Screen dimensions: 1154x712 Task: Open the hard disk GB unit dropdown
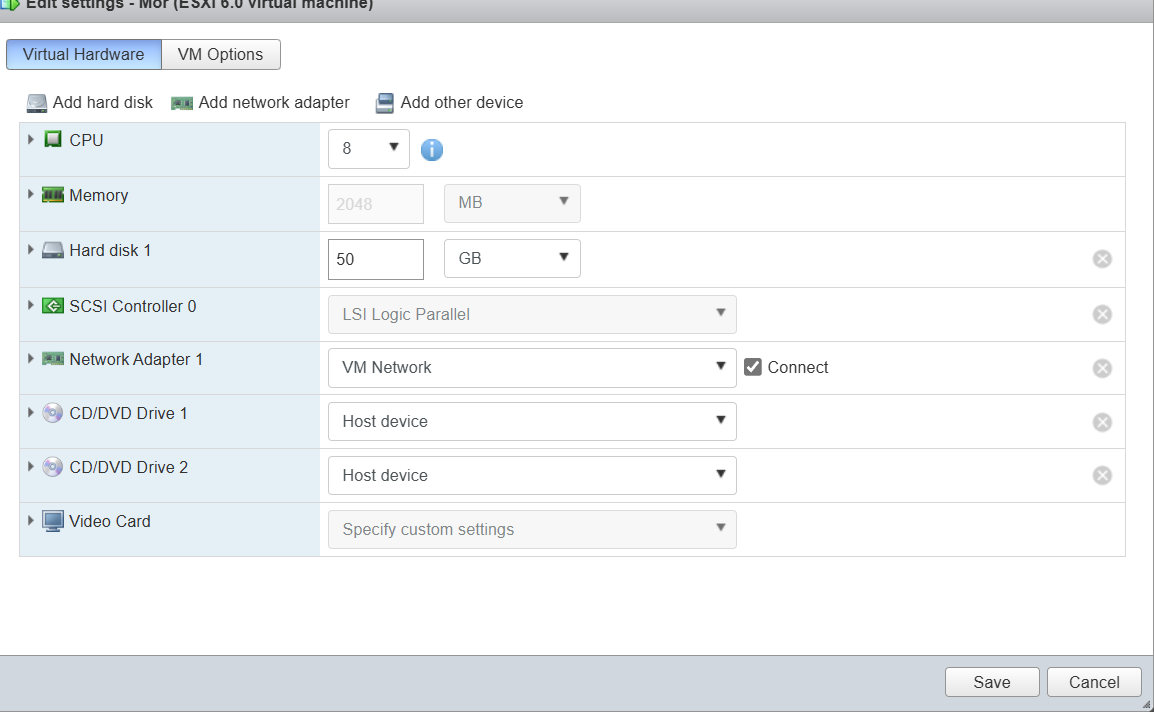[x=512, y=258]
